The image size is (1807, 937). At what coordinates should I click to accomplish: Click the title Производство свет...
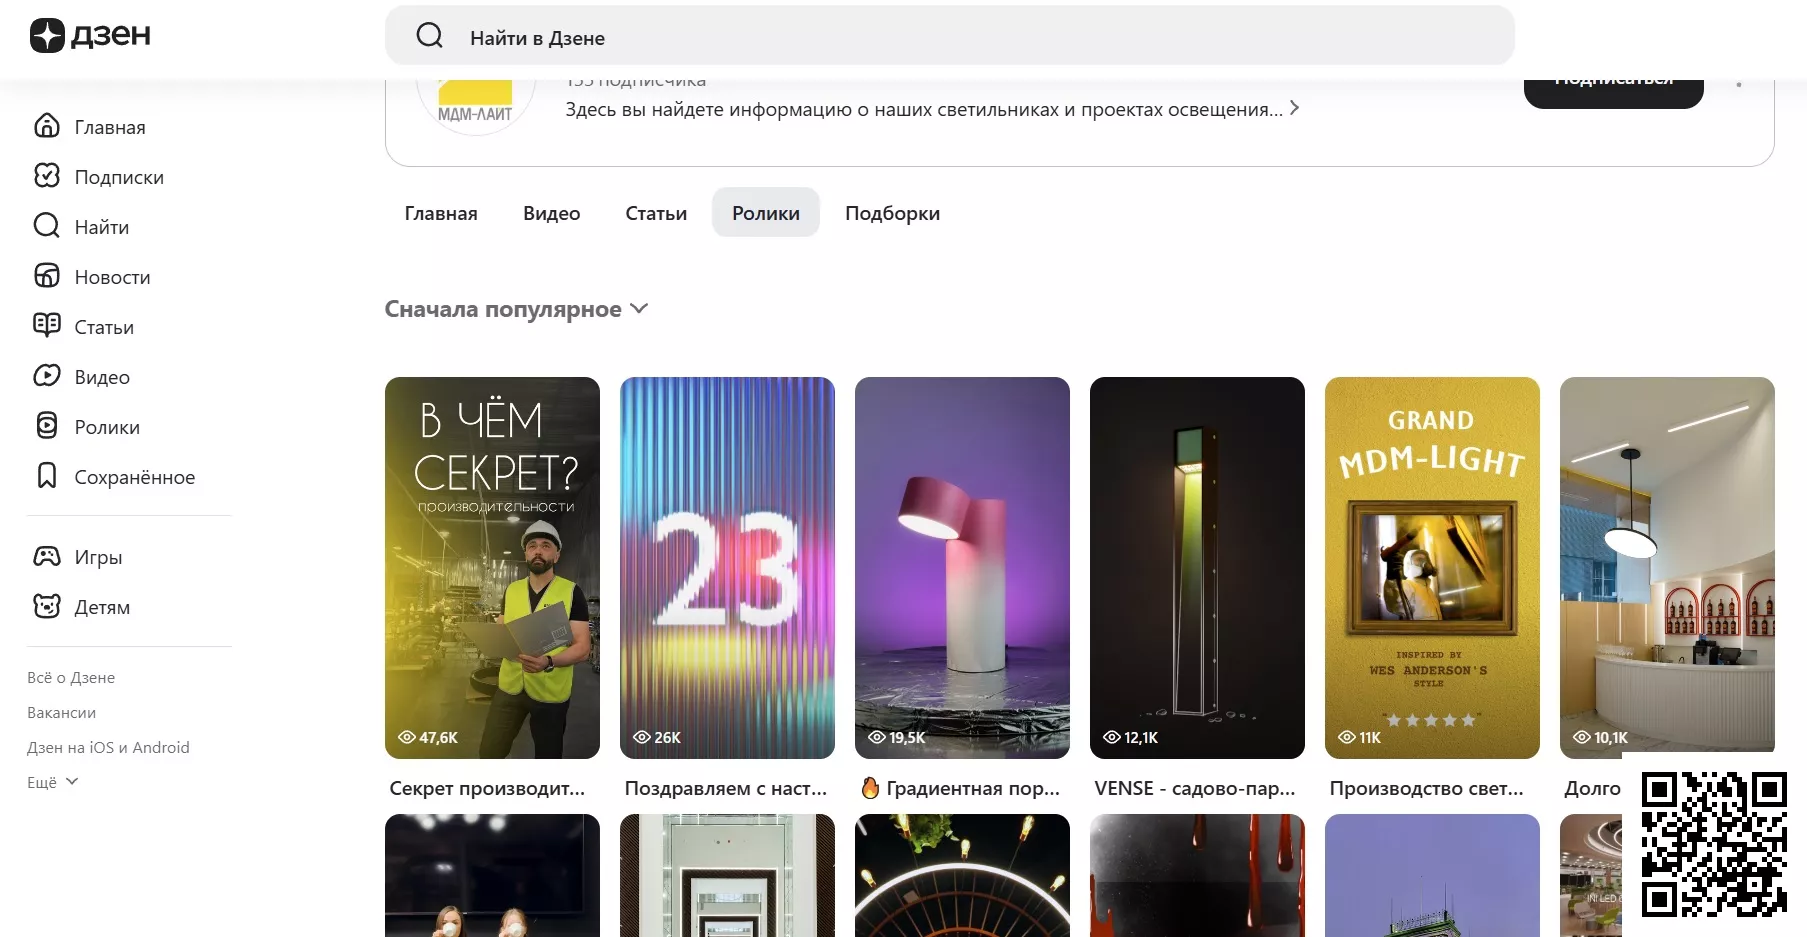(1427, 788)
